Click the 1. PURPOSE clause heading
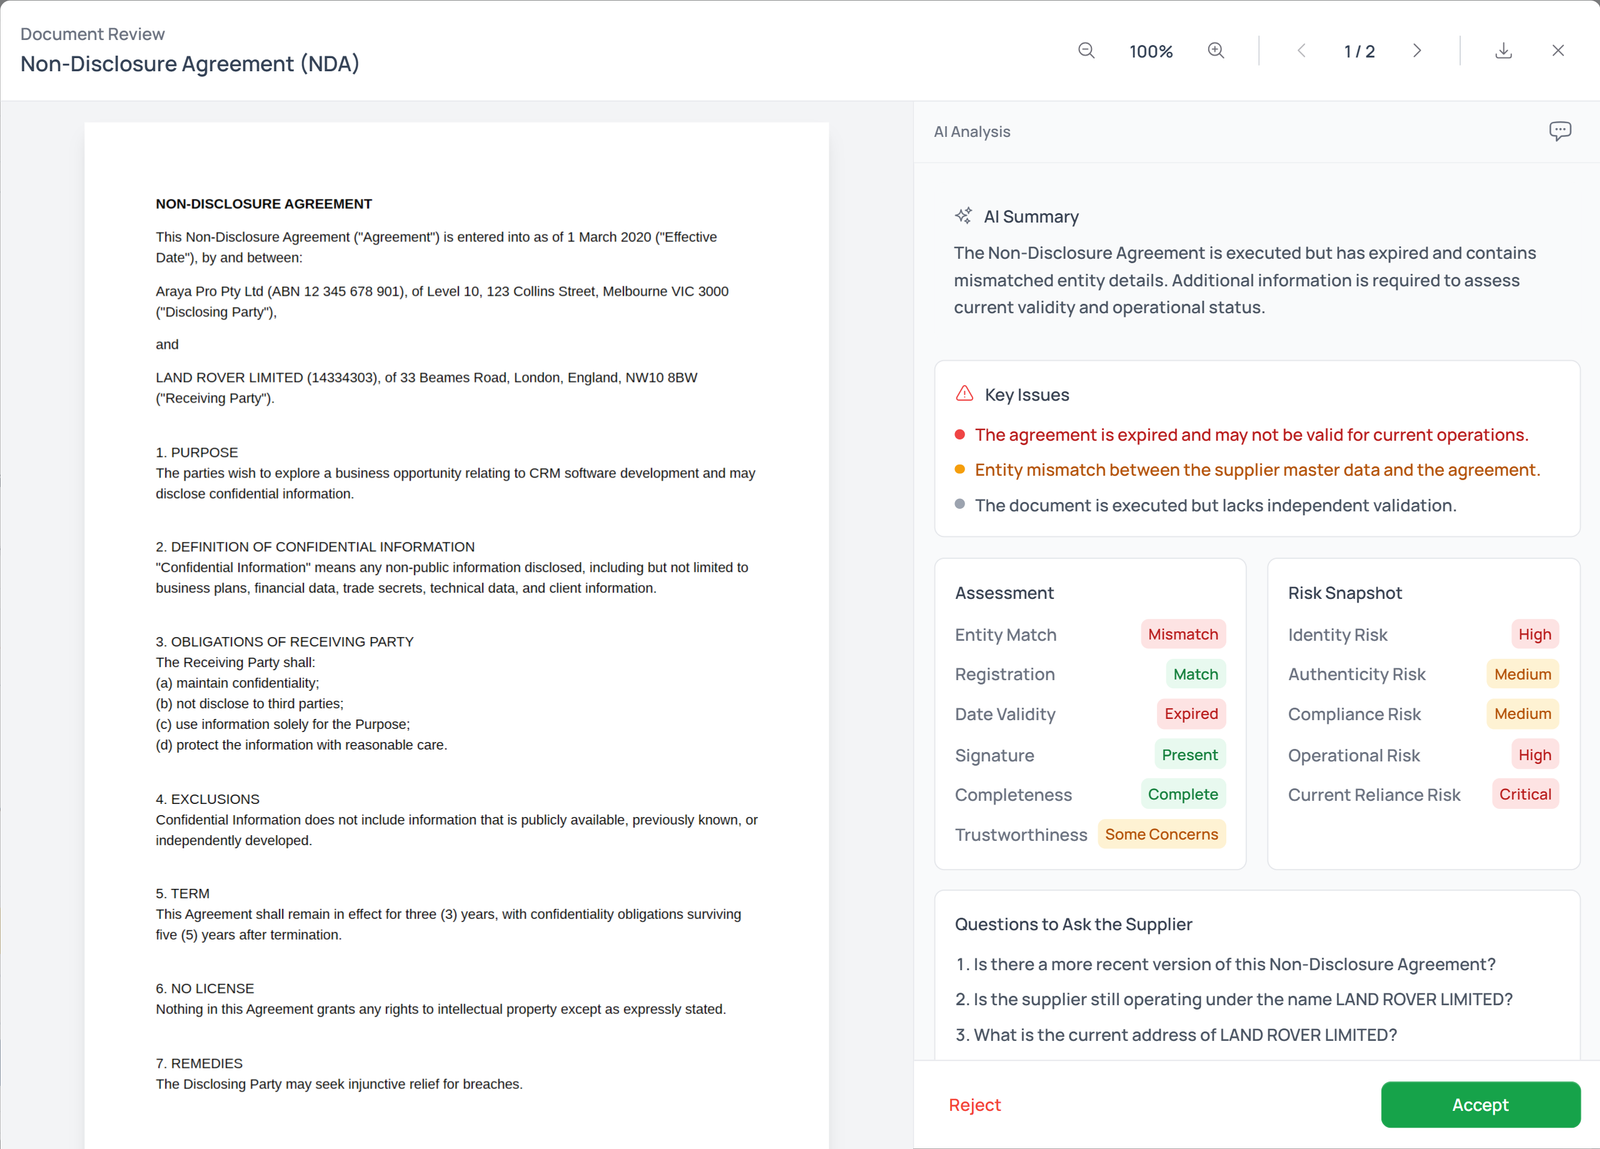The image size is (1600, 1149). point(197,452)
